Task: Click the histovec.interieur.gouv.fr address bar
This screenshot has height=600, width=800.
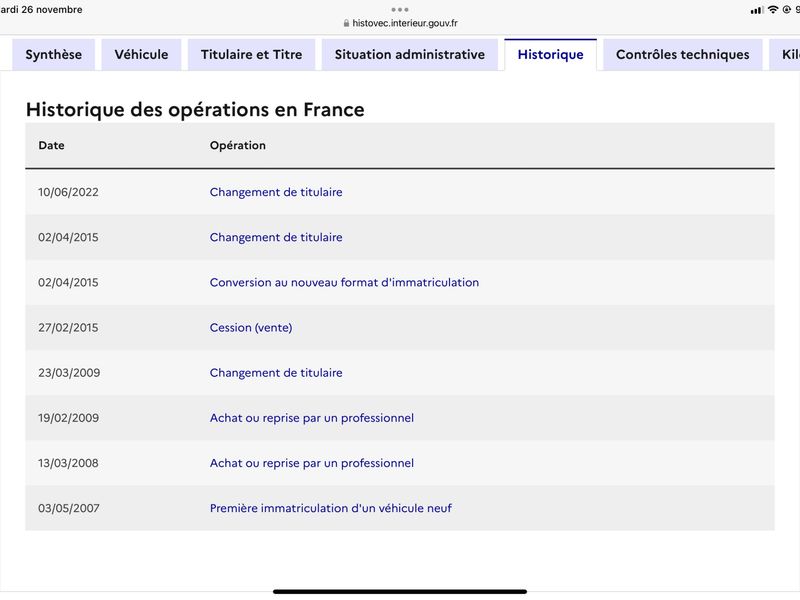Action: 400,23
